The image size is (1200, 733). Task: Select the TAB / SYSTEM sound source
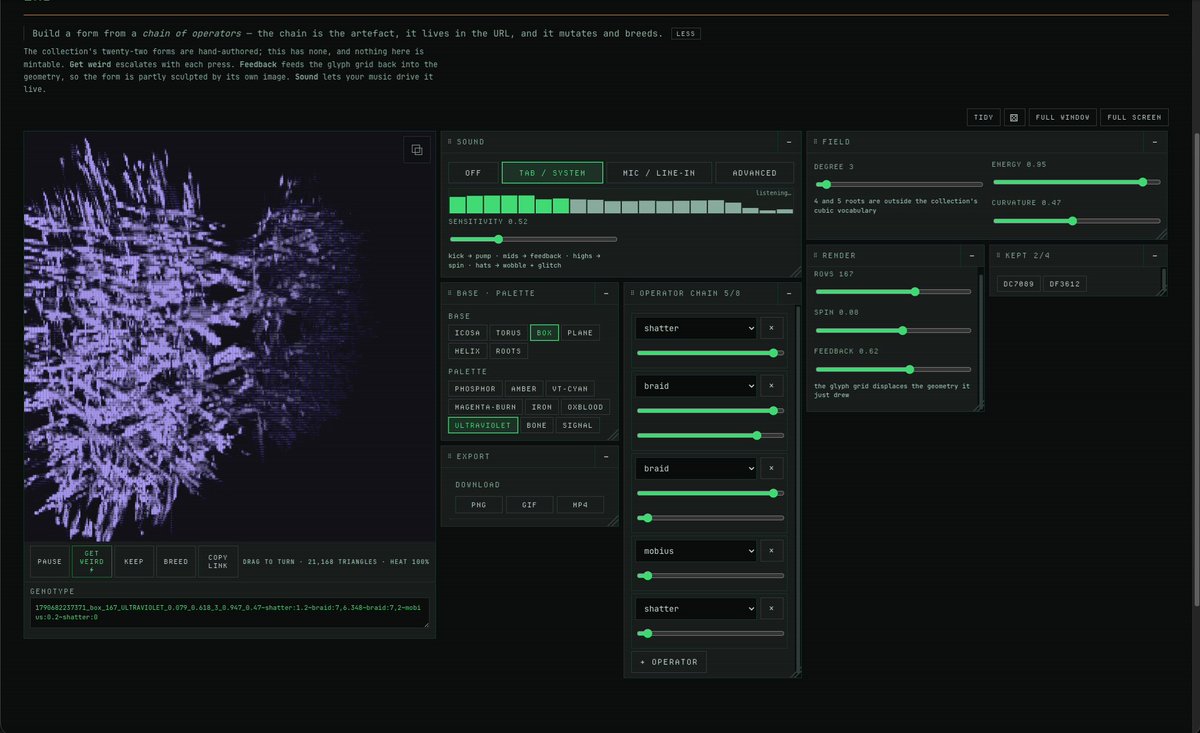point(552,173)
